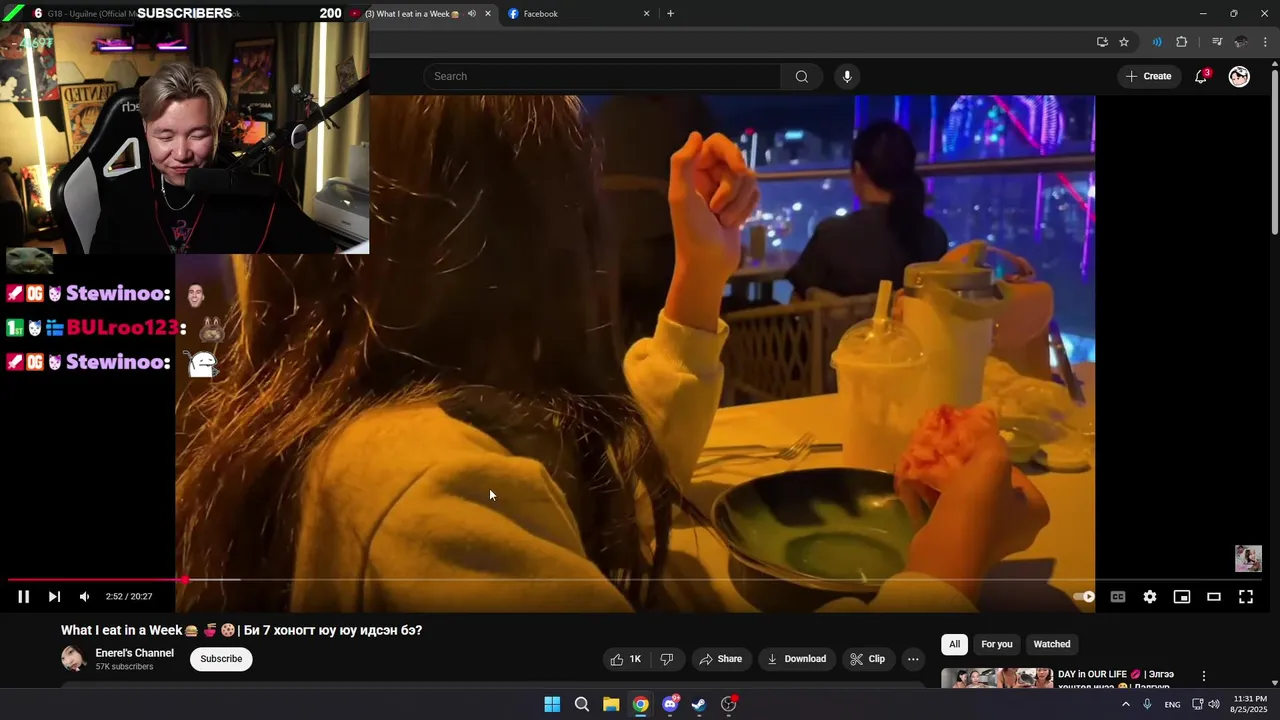Switch ENG input language
Viewport: 1280px width, 720px height.
click(1172, 705)
